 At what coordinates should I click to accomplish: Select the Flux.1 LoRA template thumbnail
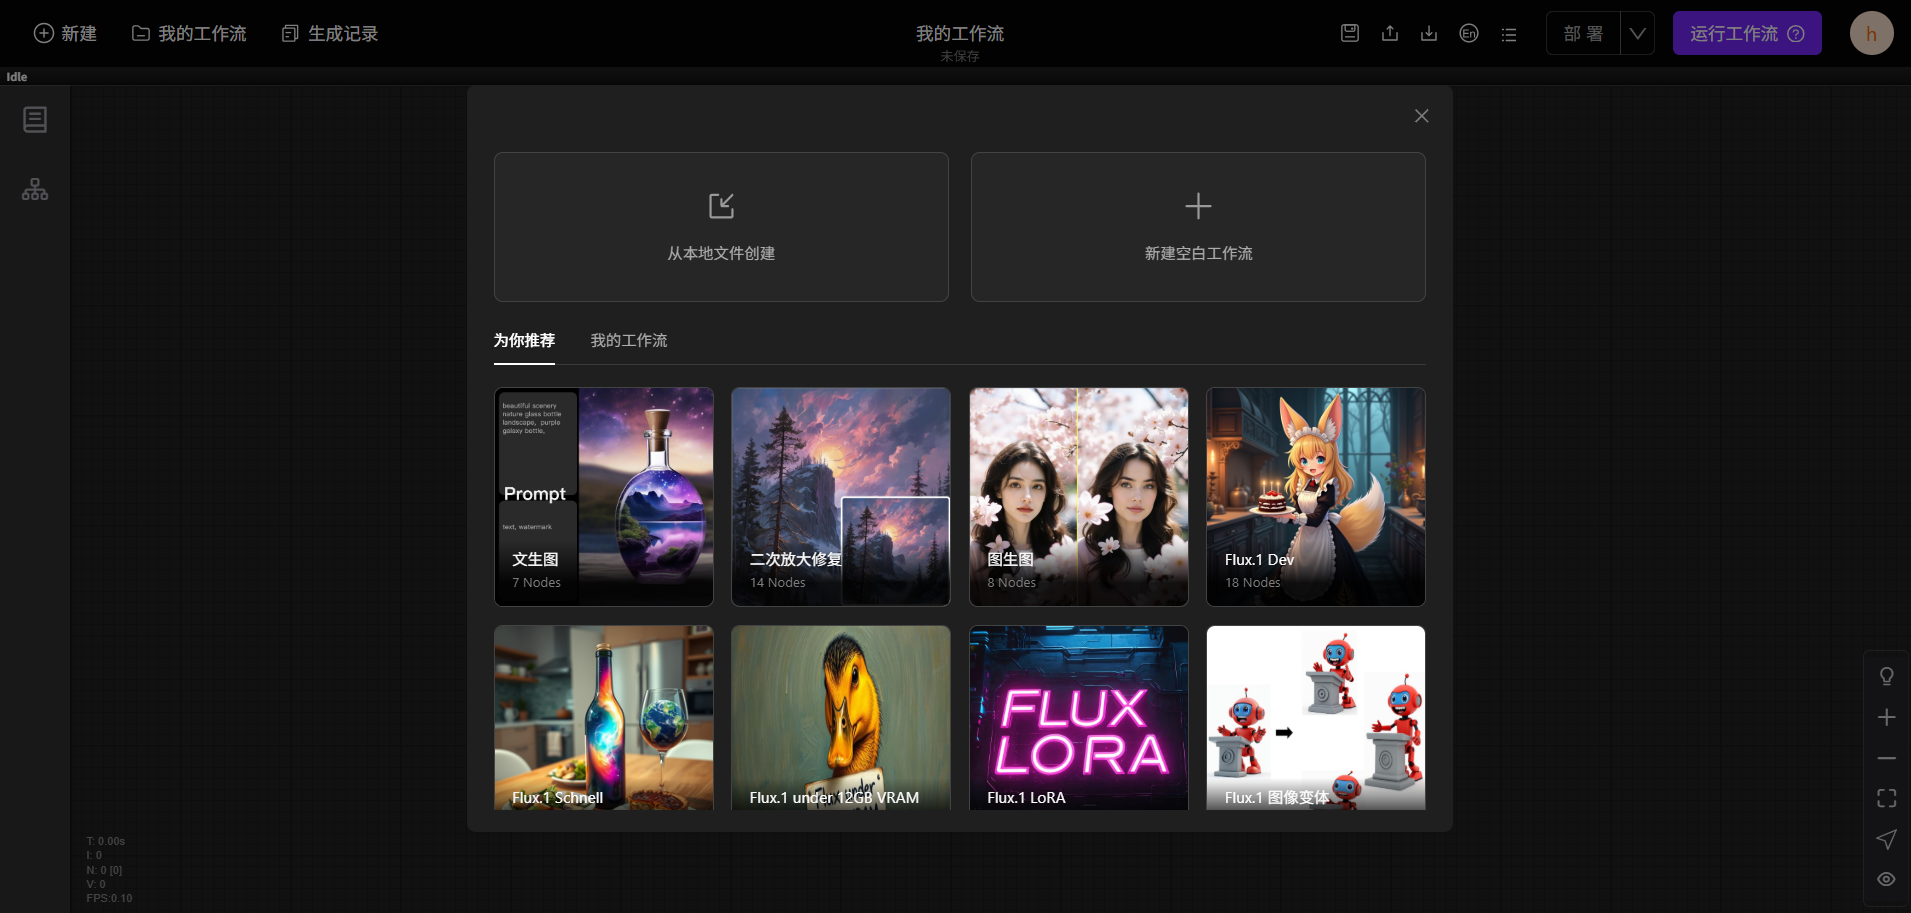(x=1079, y=718)
